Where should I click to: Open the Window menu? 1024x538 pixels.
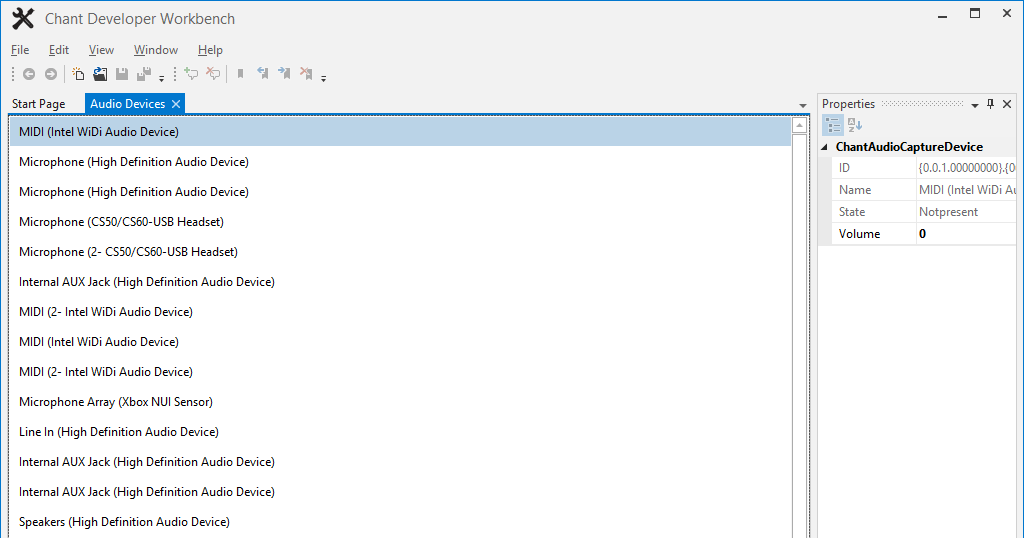pos(155,50)
